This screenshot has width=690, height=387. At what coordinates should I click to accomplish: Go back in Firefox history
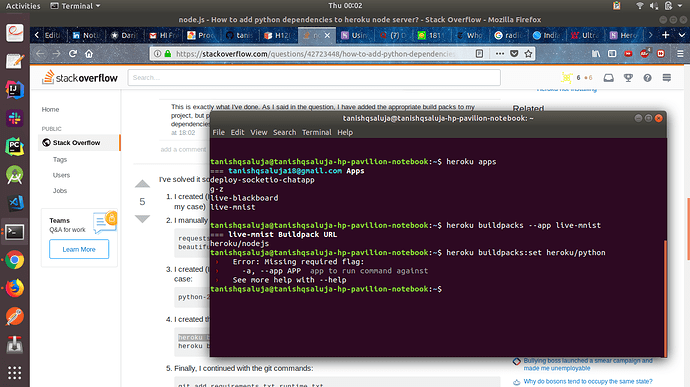pyautogui.click(x=40, y=54)
